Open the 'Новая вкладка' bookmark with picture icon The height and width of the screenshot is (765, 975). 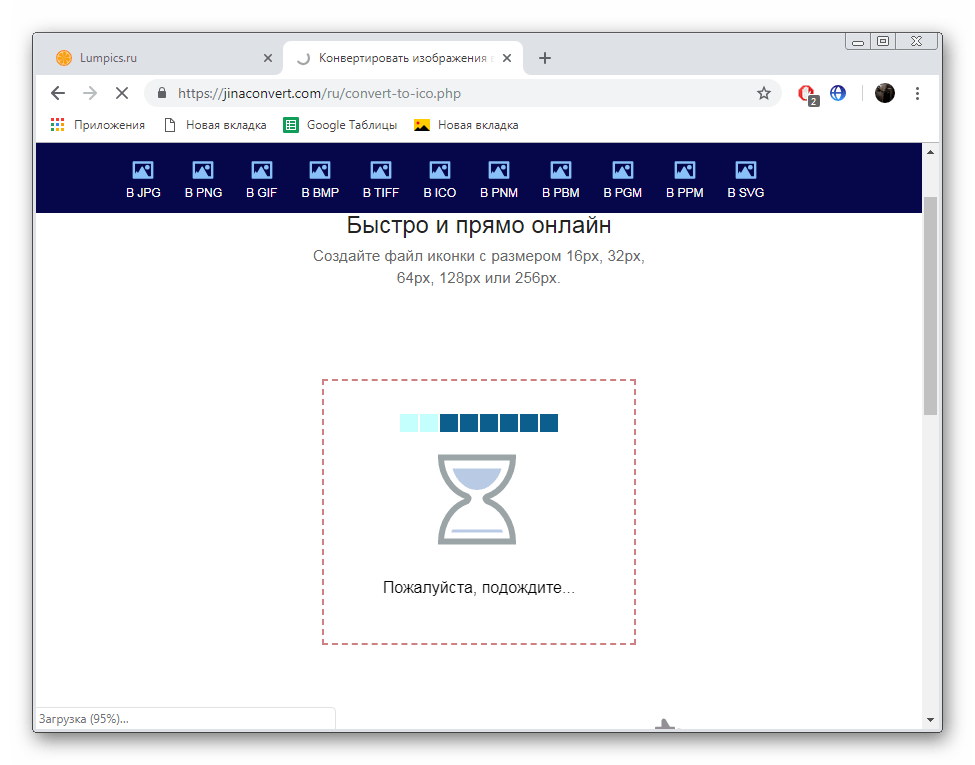coord(466,125)
